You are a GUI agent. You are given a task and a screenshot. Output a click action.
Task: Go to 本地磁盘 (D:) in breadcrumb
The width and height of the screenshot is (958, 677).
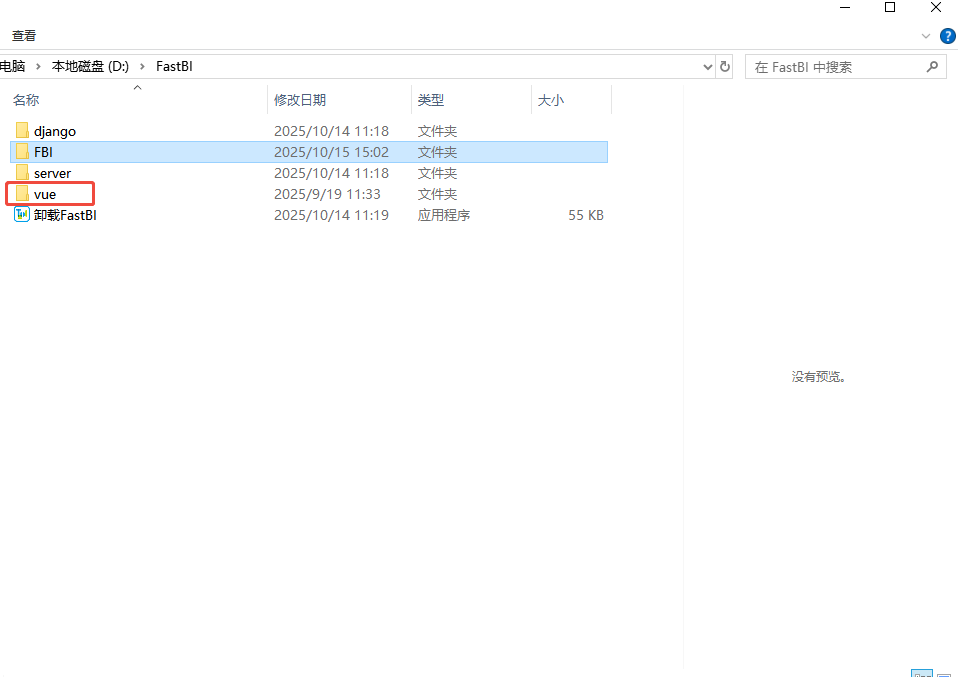coord(90,66)
